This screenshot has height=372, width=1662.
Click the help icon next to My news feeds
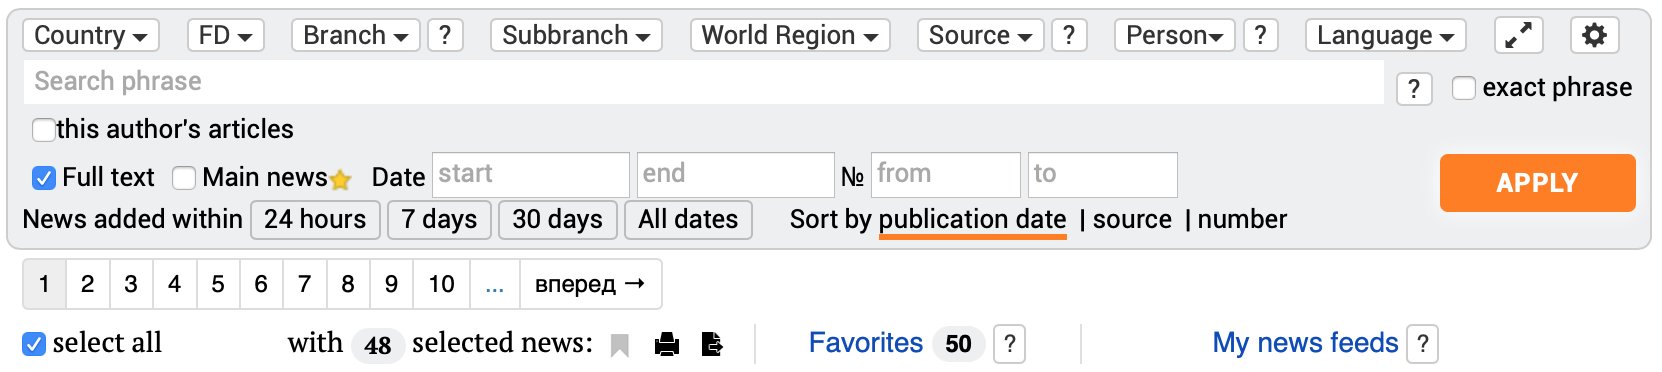[1422, 344]
